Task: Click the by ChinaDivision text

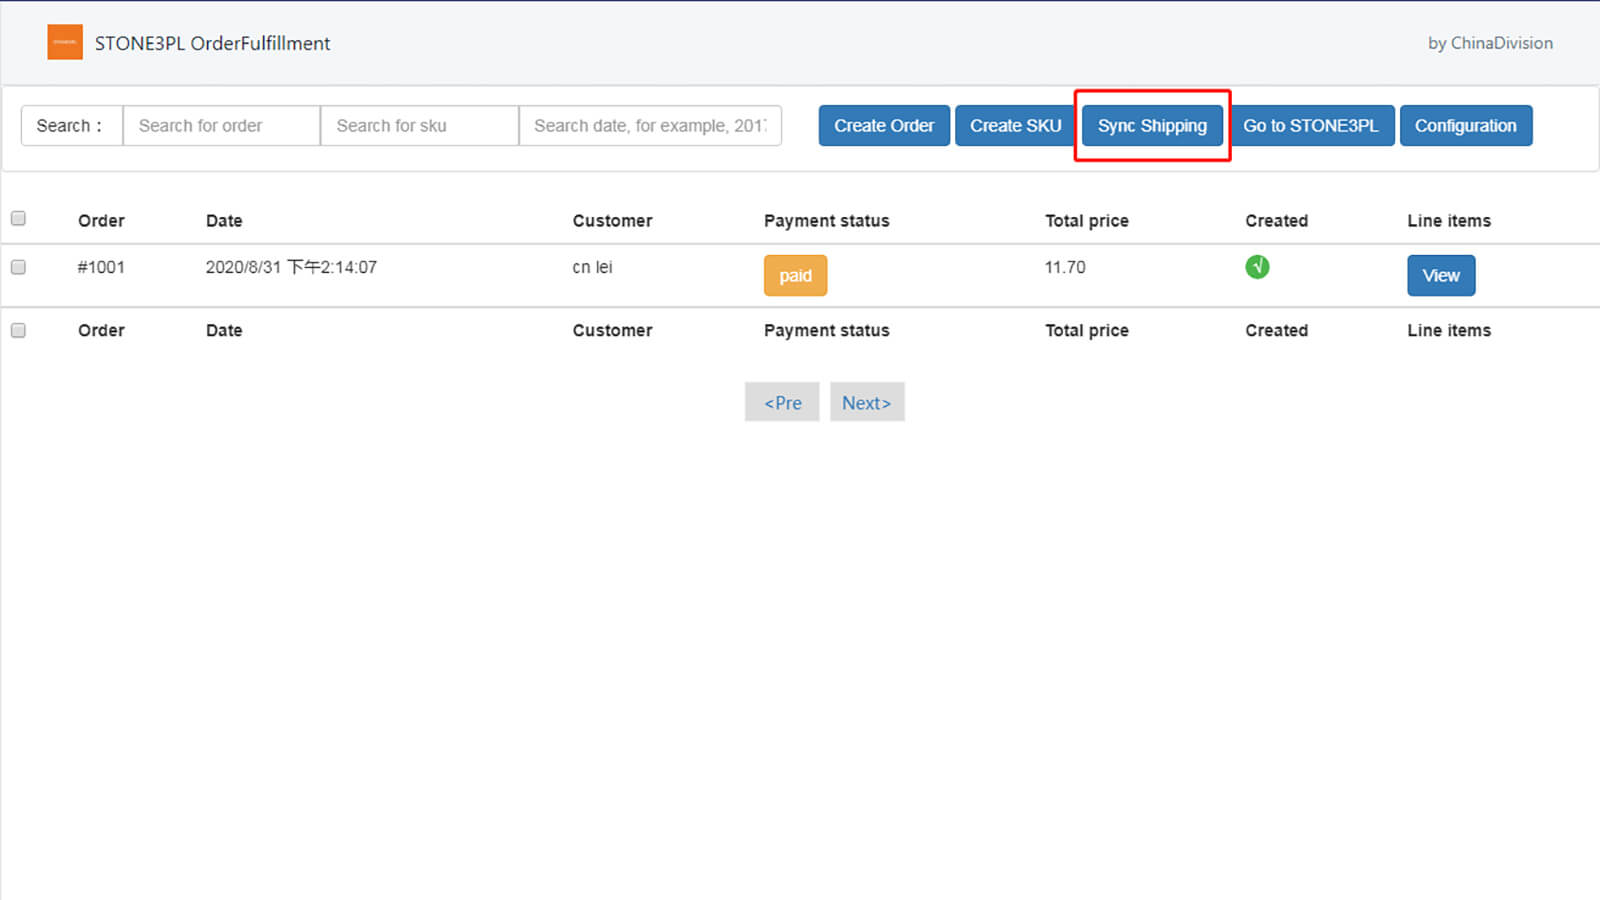Action: [1490, 43]
